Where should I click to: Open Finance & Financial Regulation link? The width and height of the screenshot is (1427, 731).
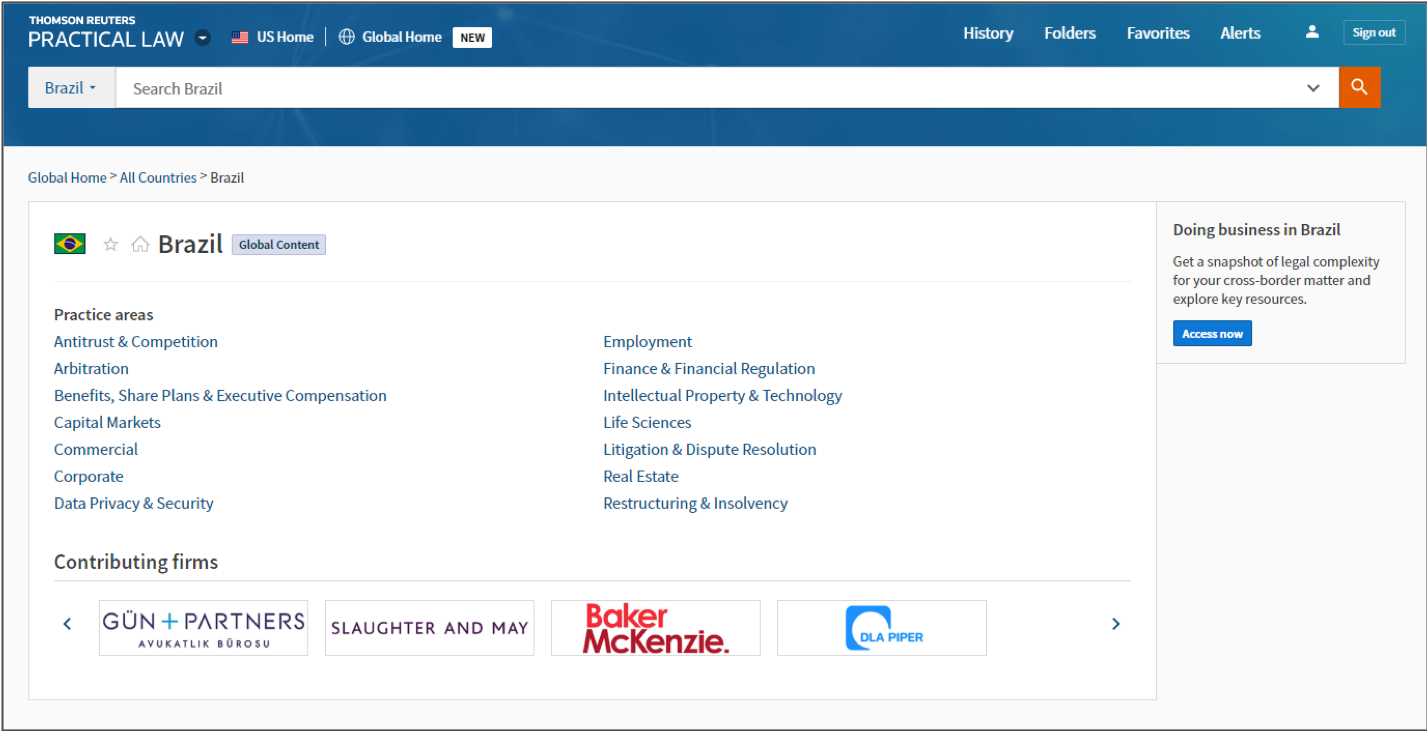709,369
